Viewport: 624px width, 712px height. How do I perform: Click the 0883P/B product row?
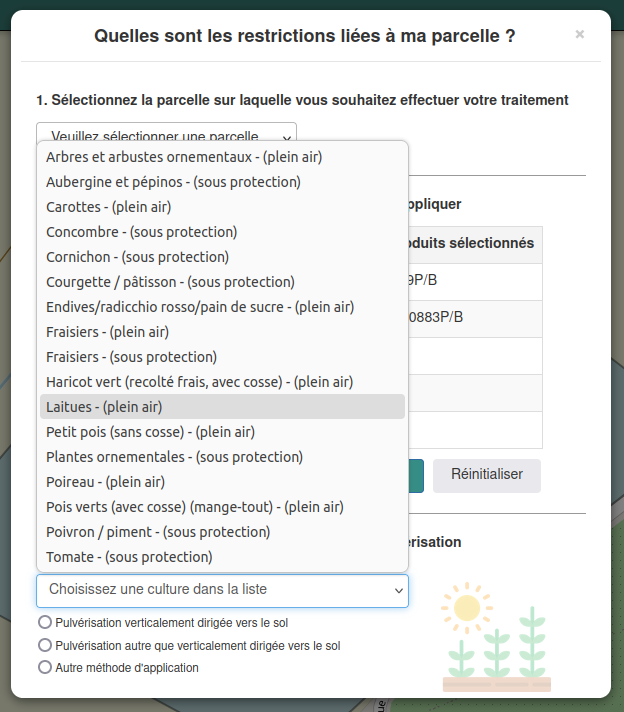[x=475, y=319]
